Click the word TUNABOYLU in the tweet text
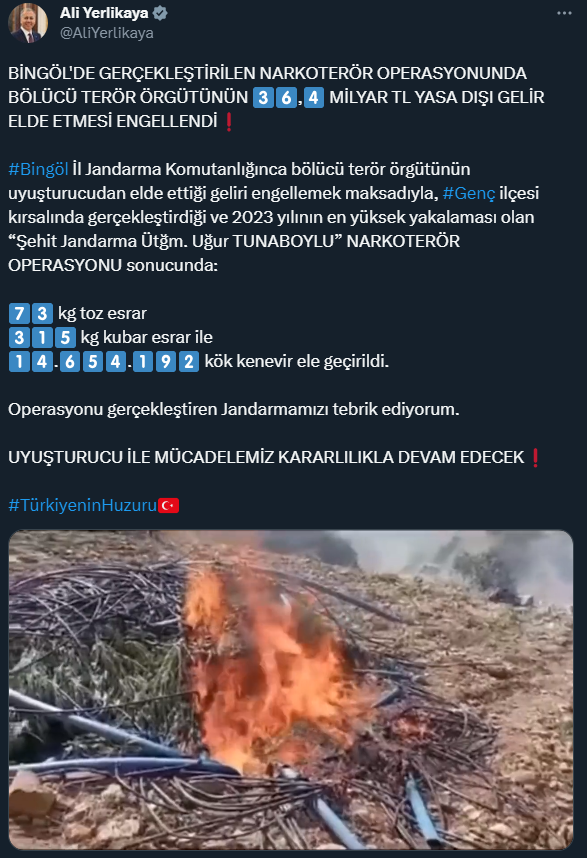The image size is (587, 858). (x=283, y=241)
